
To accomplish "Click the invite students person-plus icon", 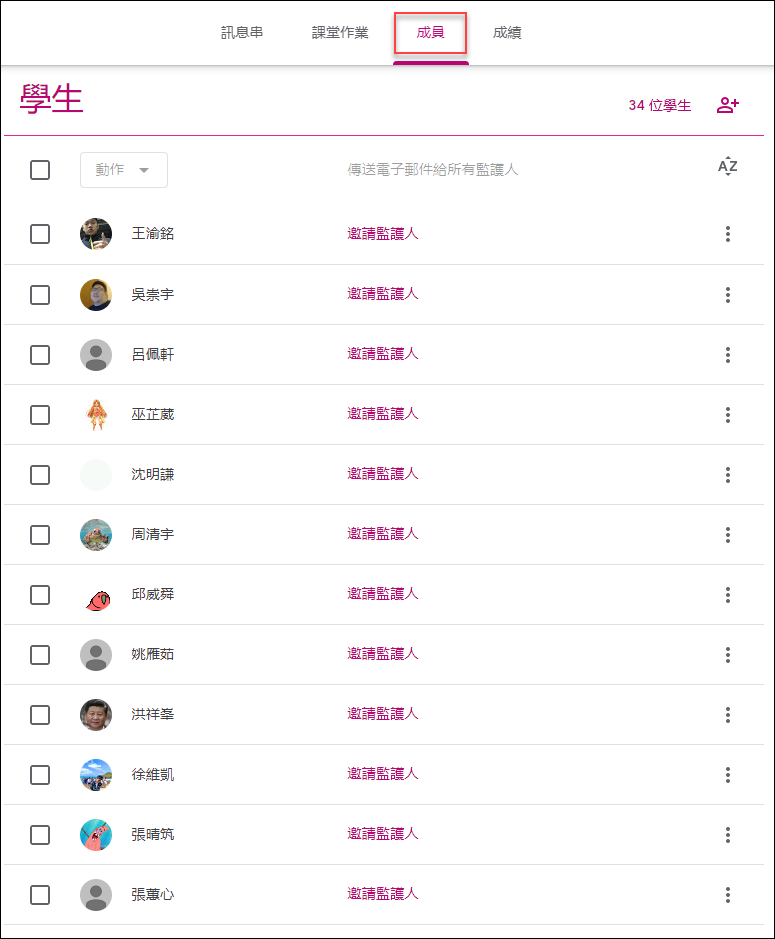I will point(728,105).
